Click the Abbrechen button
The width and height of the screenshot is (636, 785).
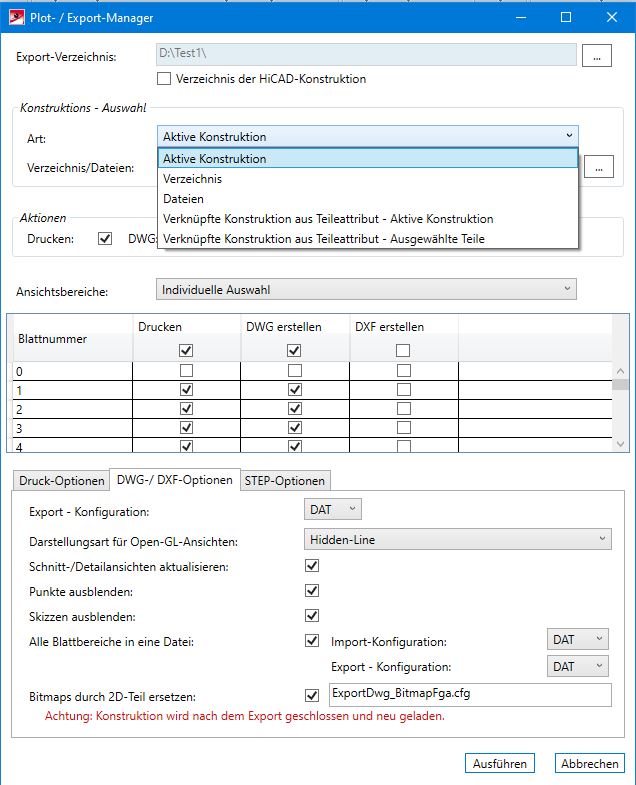589,764
